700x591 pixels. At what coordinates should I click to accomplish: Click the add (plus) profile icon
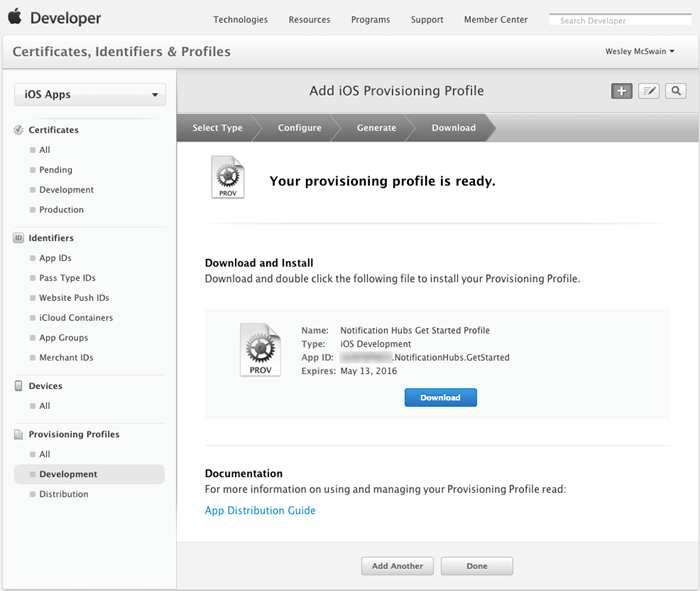coord(621,91)
